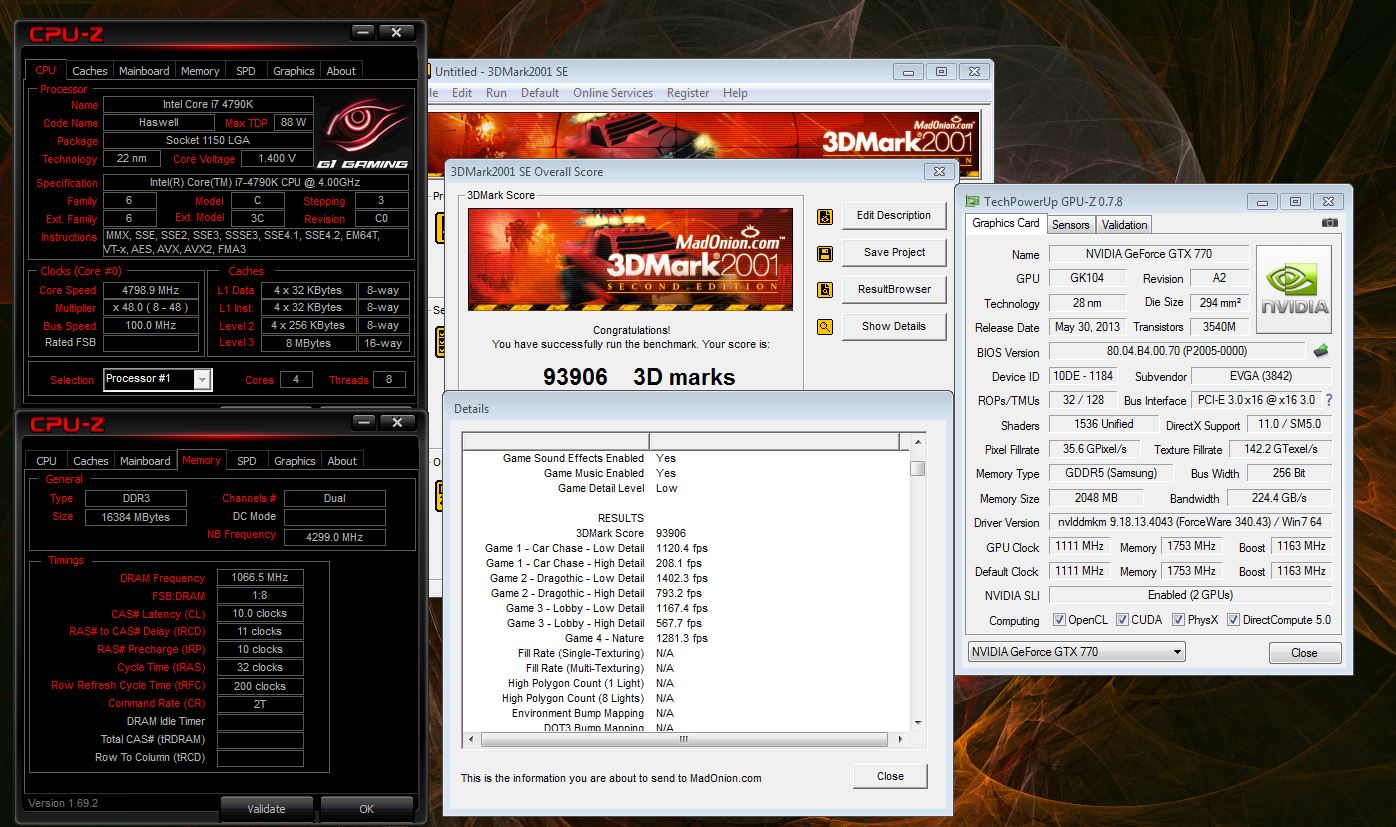
Task: Select the About tab in top CPU-Z window
Action: point(341,71)
